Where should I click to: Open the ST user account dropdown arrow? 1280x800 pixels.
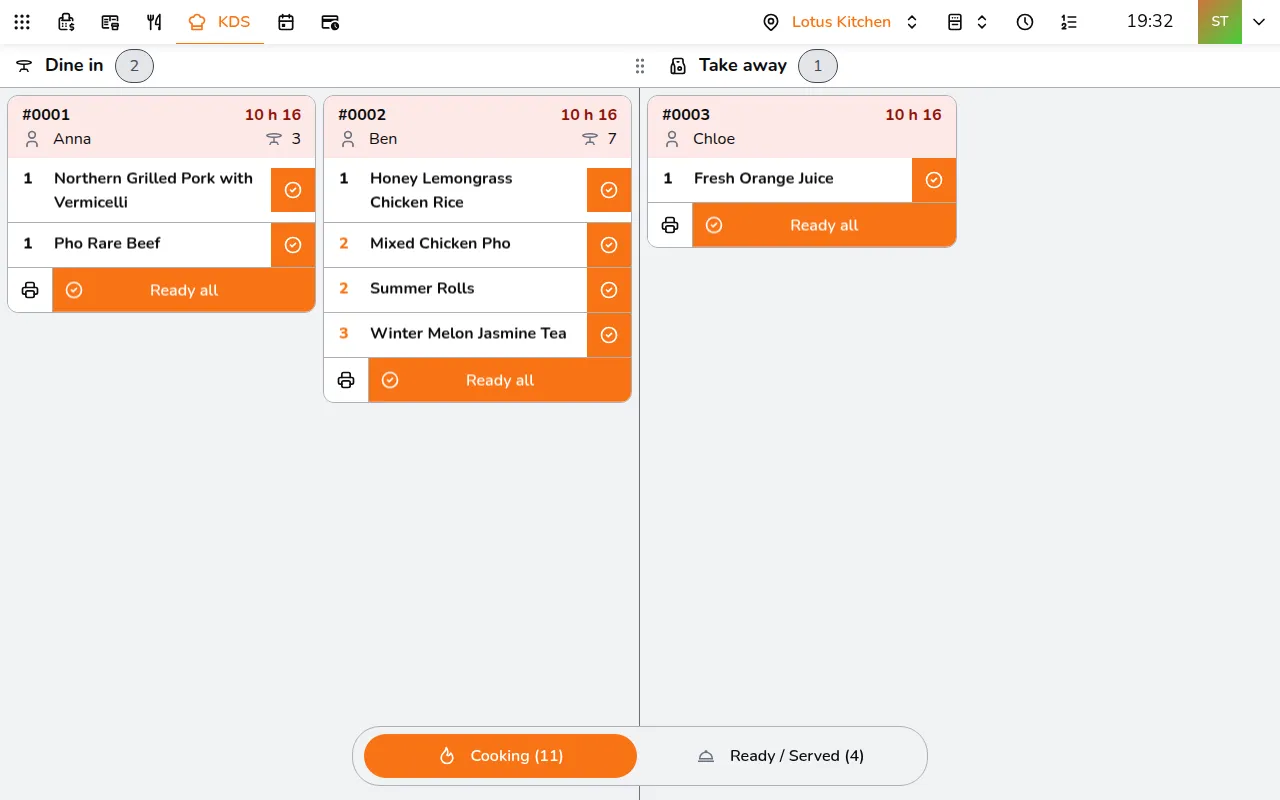1259,22
